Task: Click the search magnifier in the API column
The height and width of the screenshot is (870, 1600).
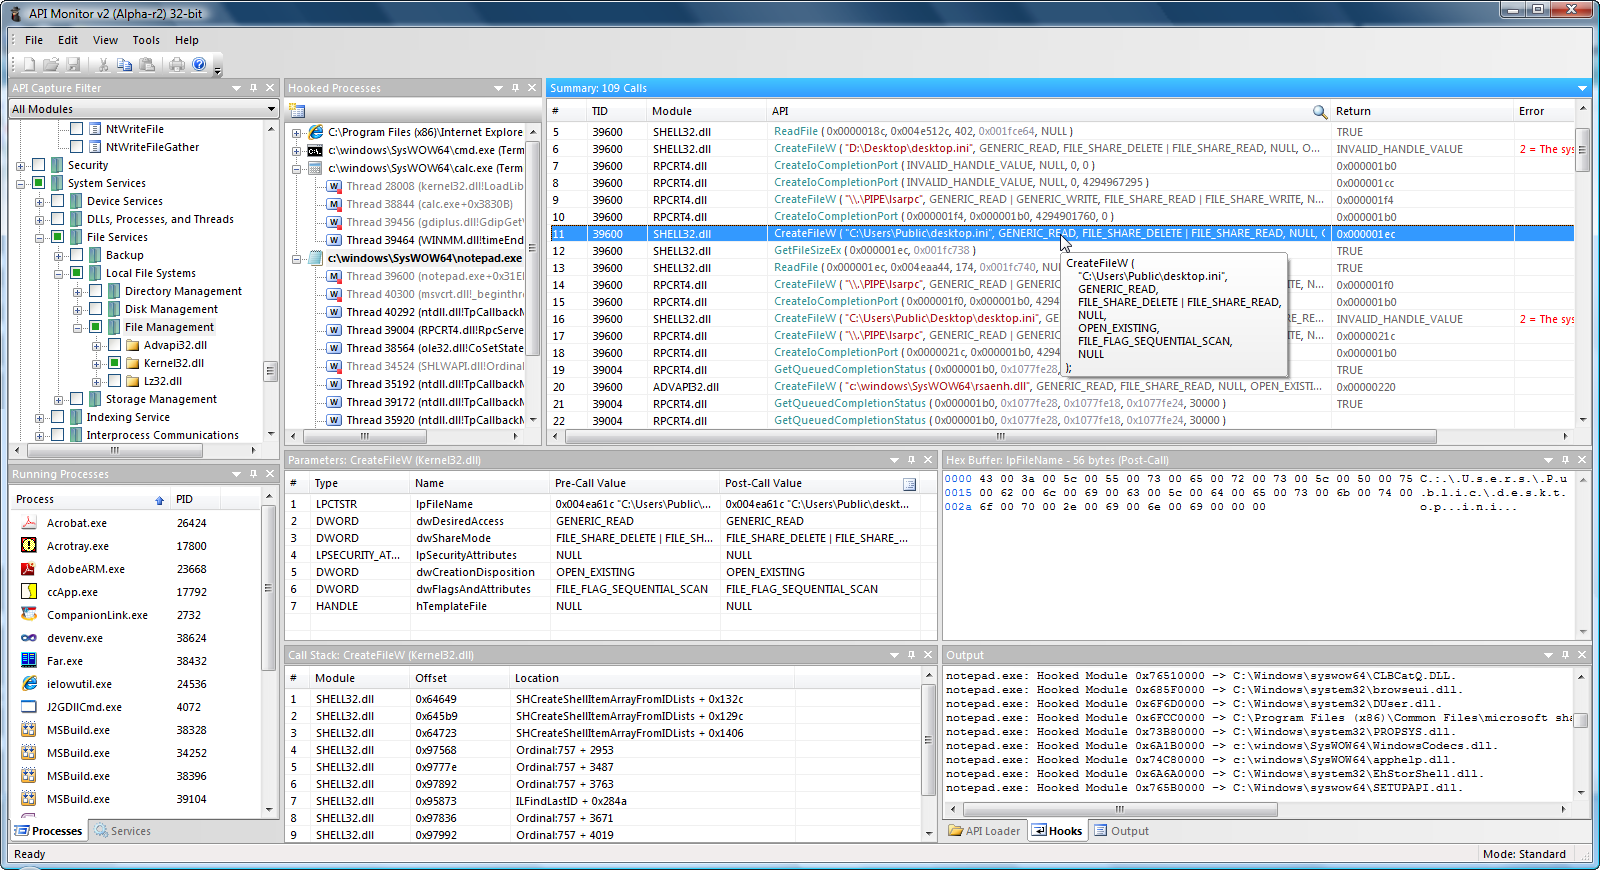Action: (x=1319, y=112)
